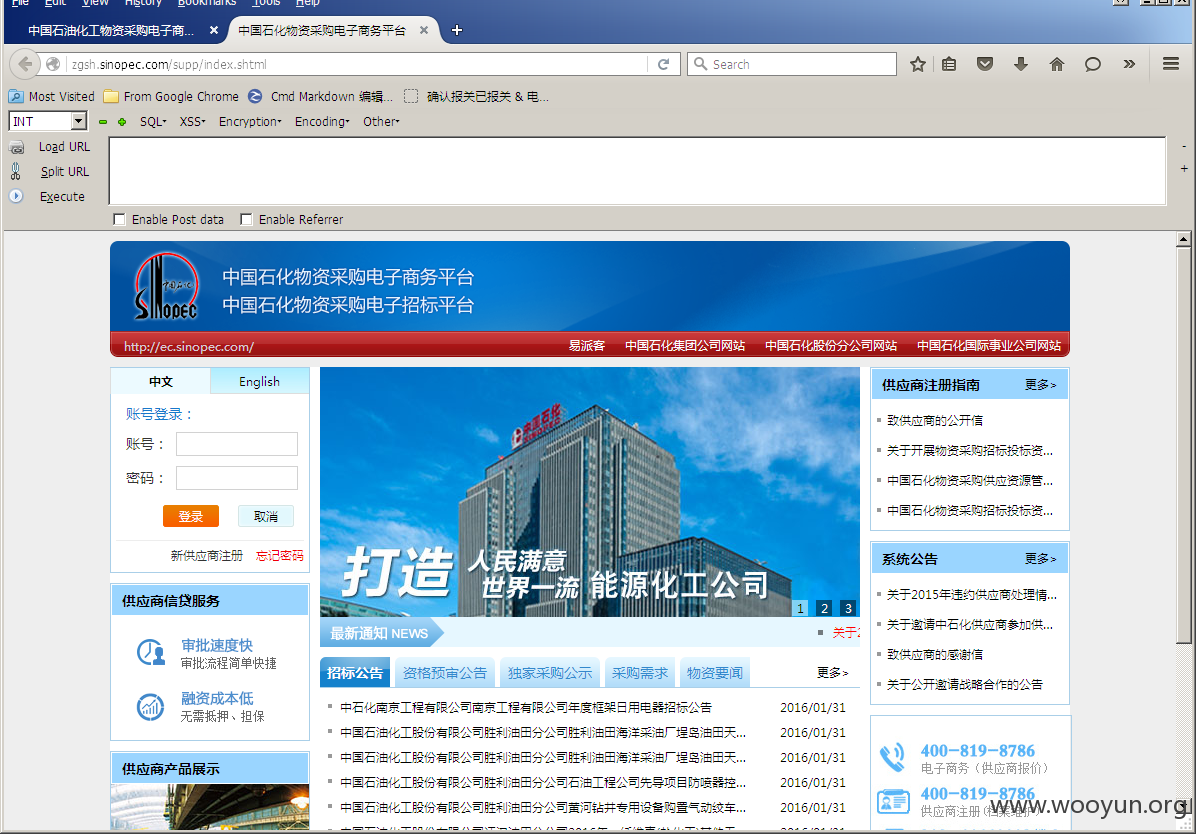Image resolution: width=1196 pixels, height=834 pixels.
Task: Open the 采购需求 tab
Action: 640,673
